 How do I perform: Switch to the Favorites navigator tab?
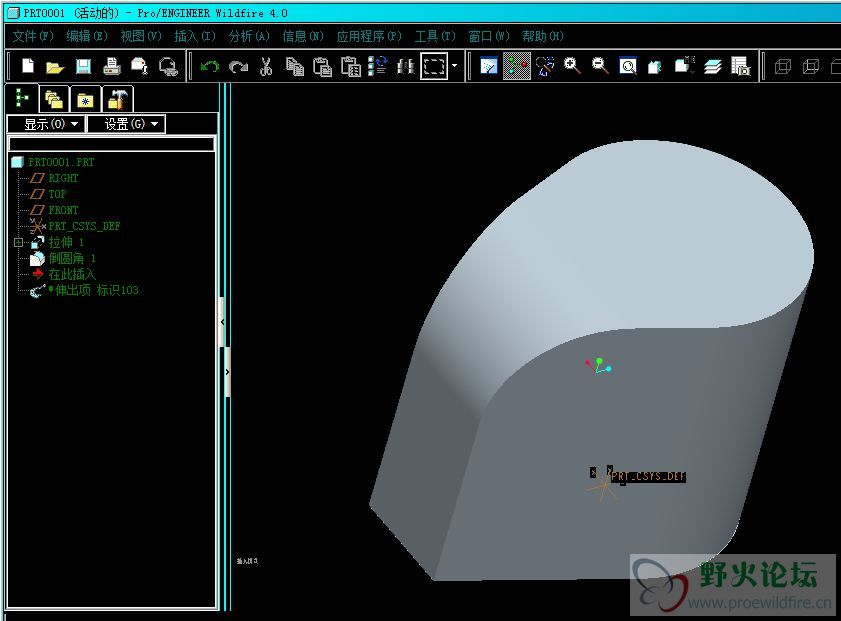coord(85,99)
